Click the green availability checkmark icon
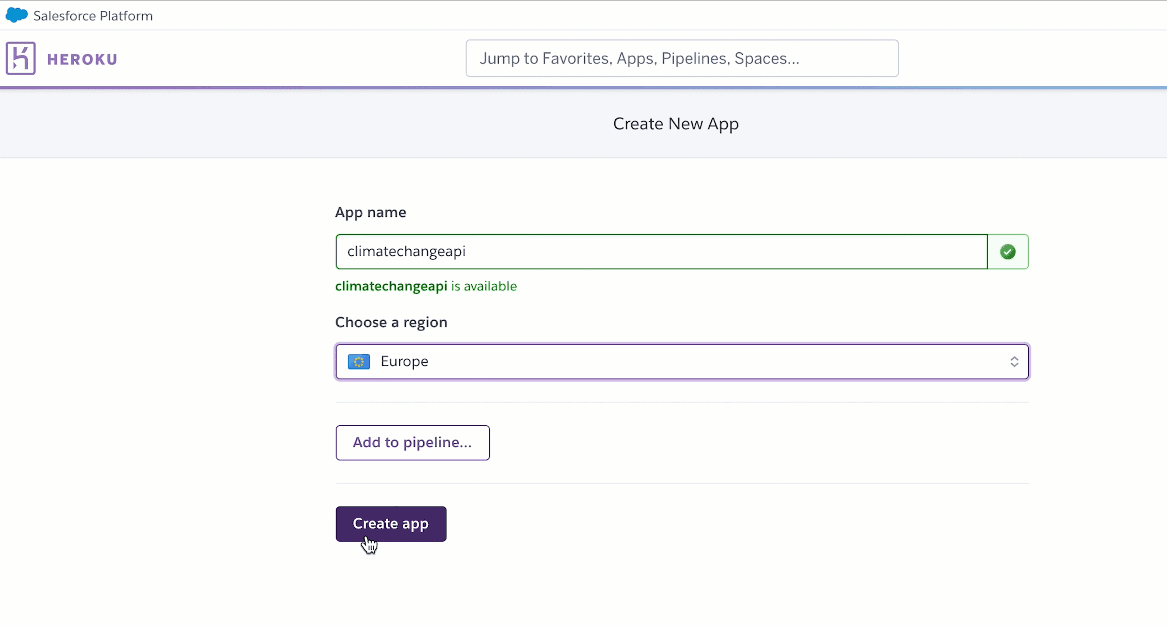 pos(1008,252)
